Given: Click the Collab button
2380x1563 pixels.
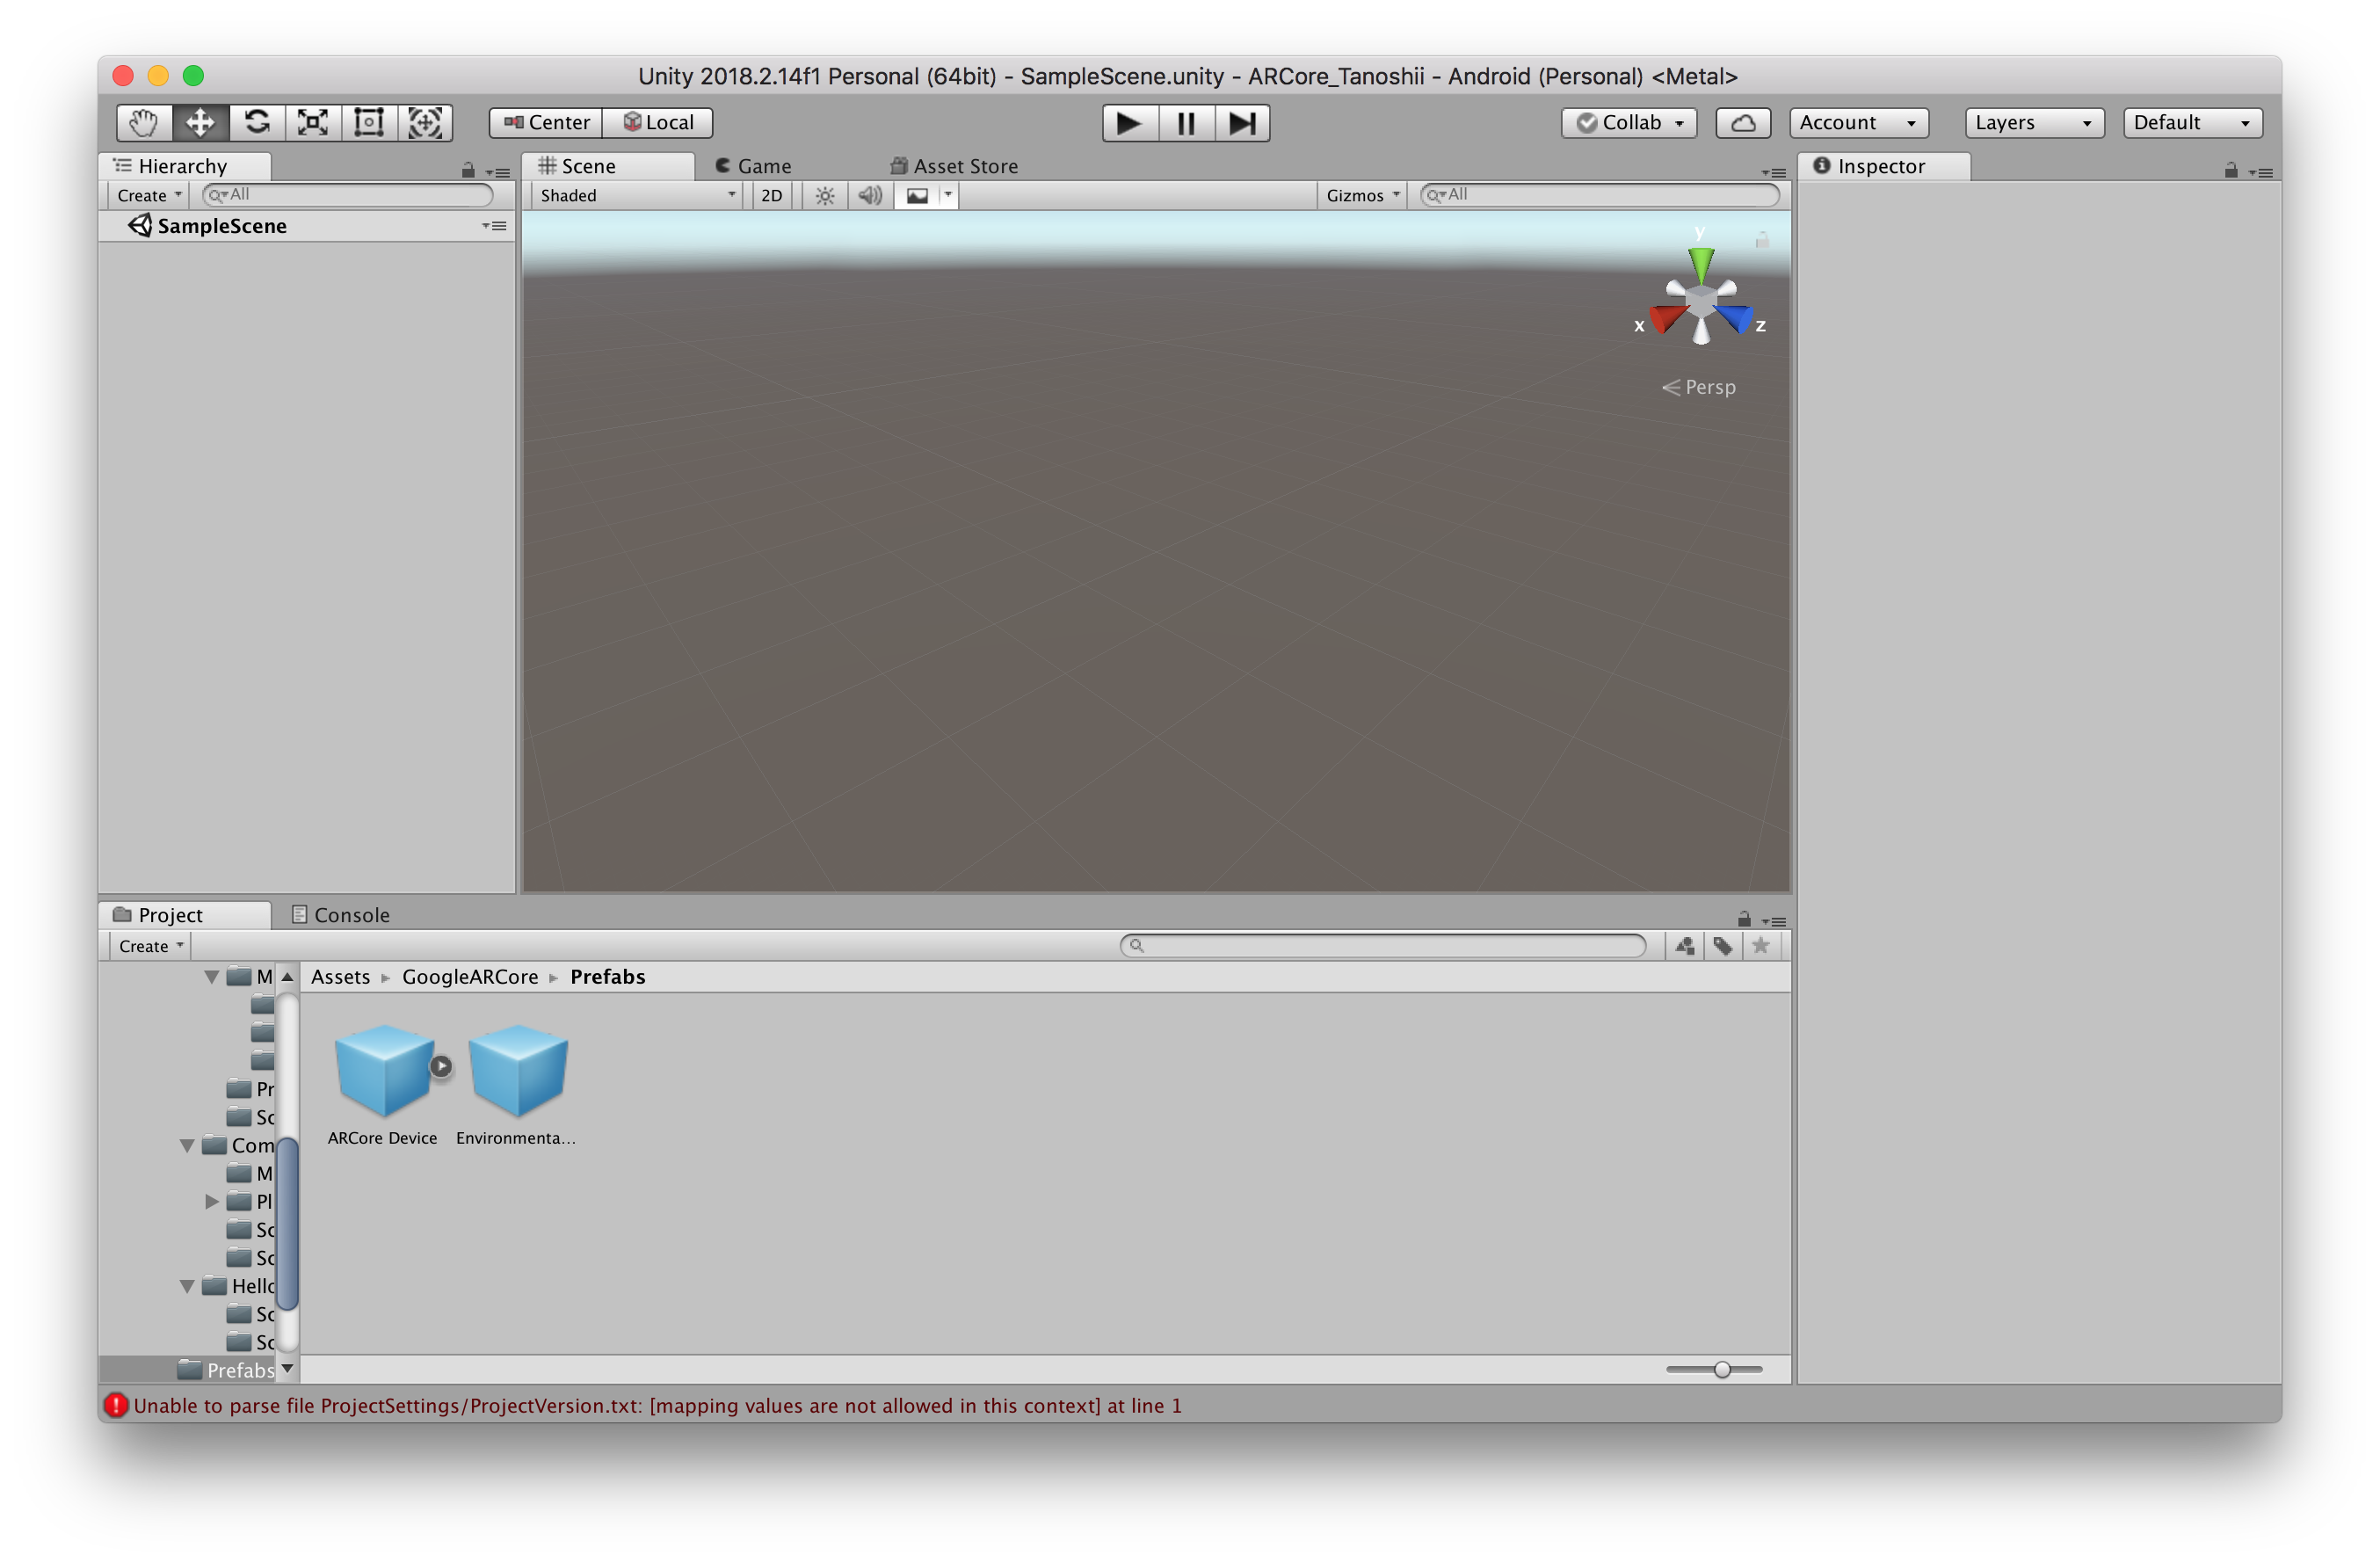Looking at the screenshot, I should click(x=1628, y=123).
